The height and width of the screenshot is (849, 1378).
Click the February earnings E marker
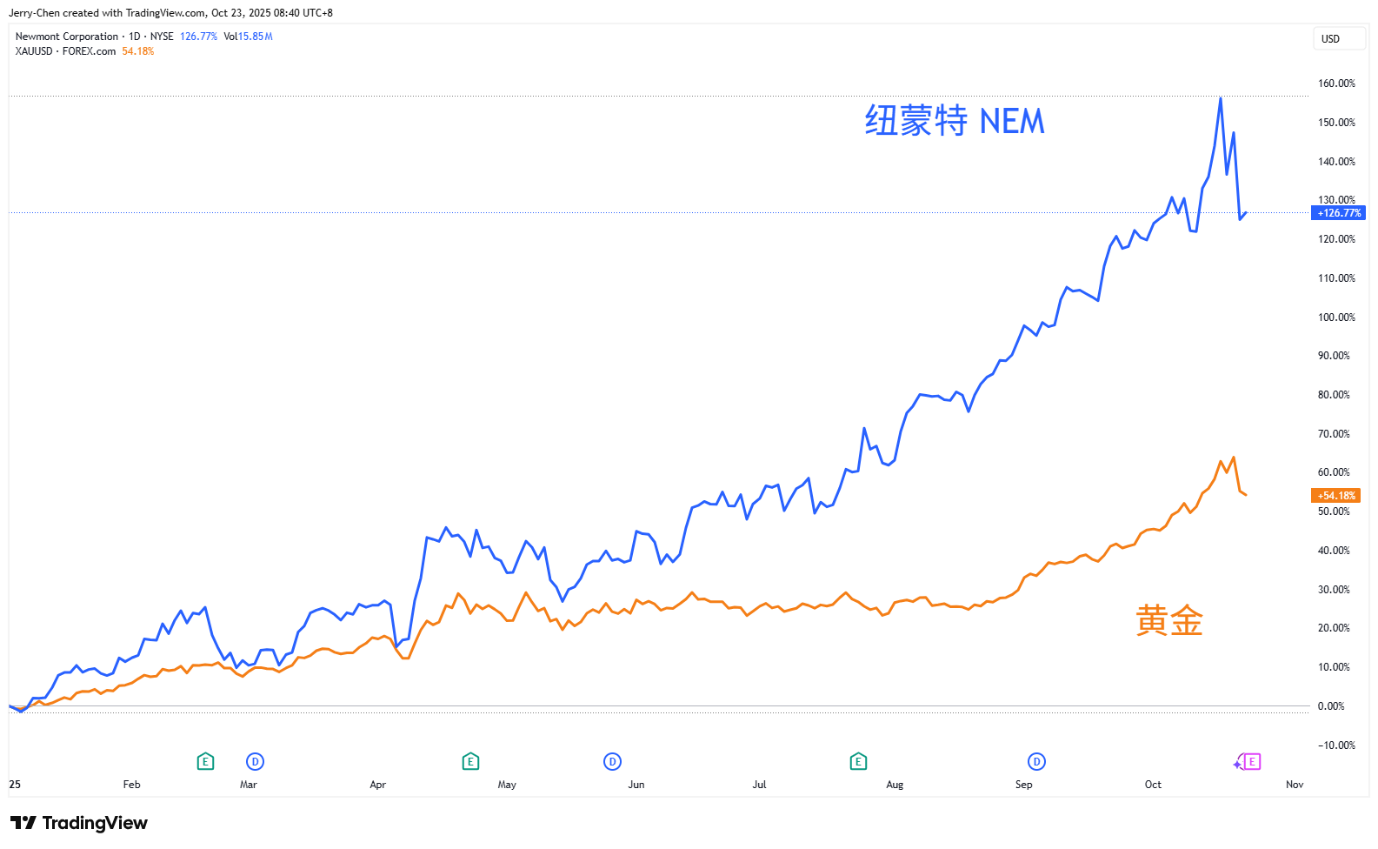(x=205, y=762)
